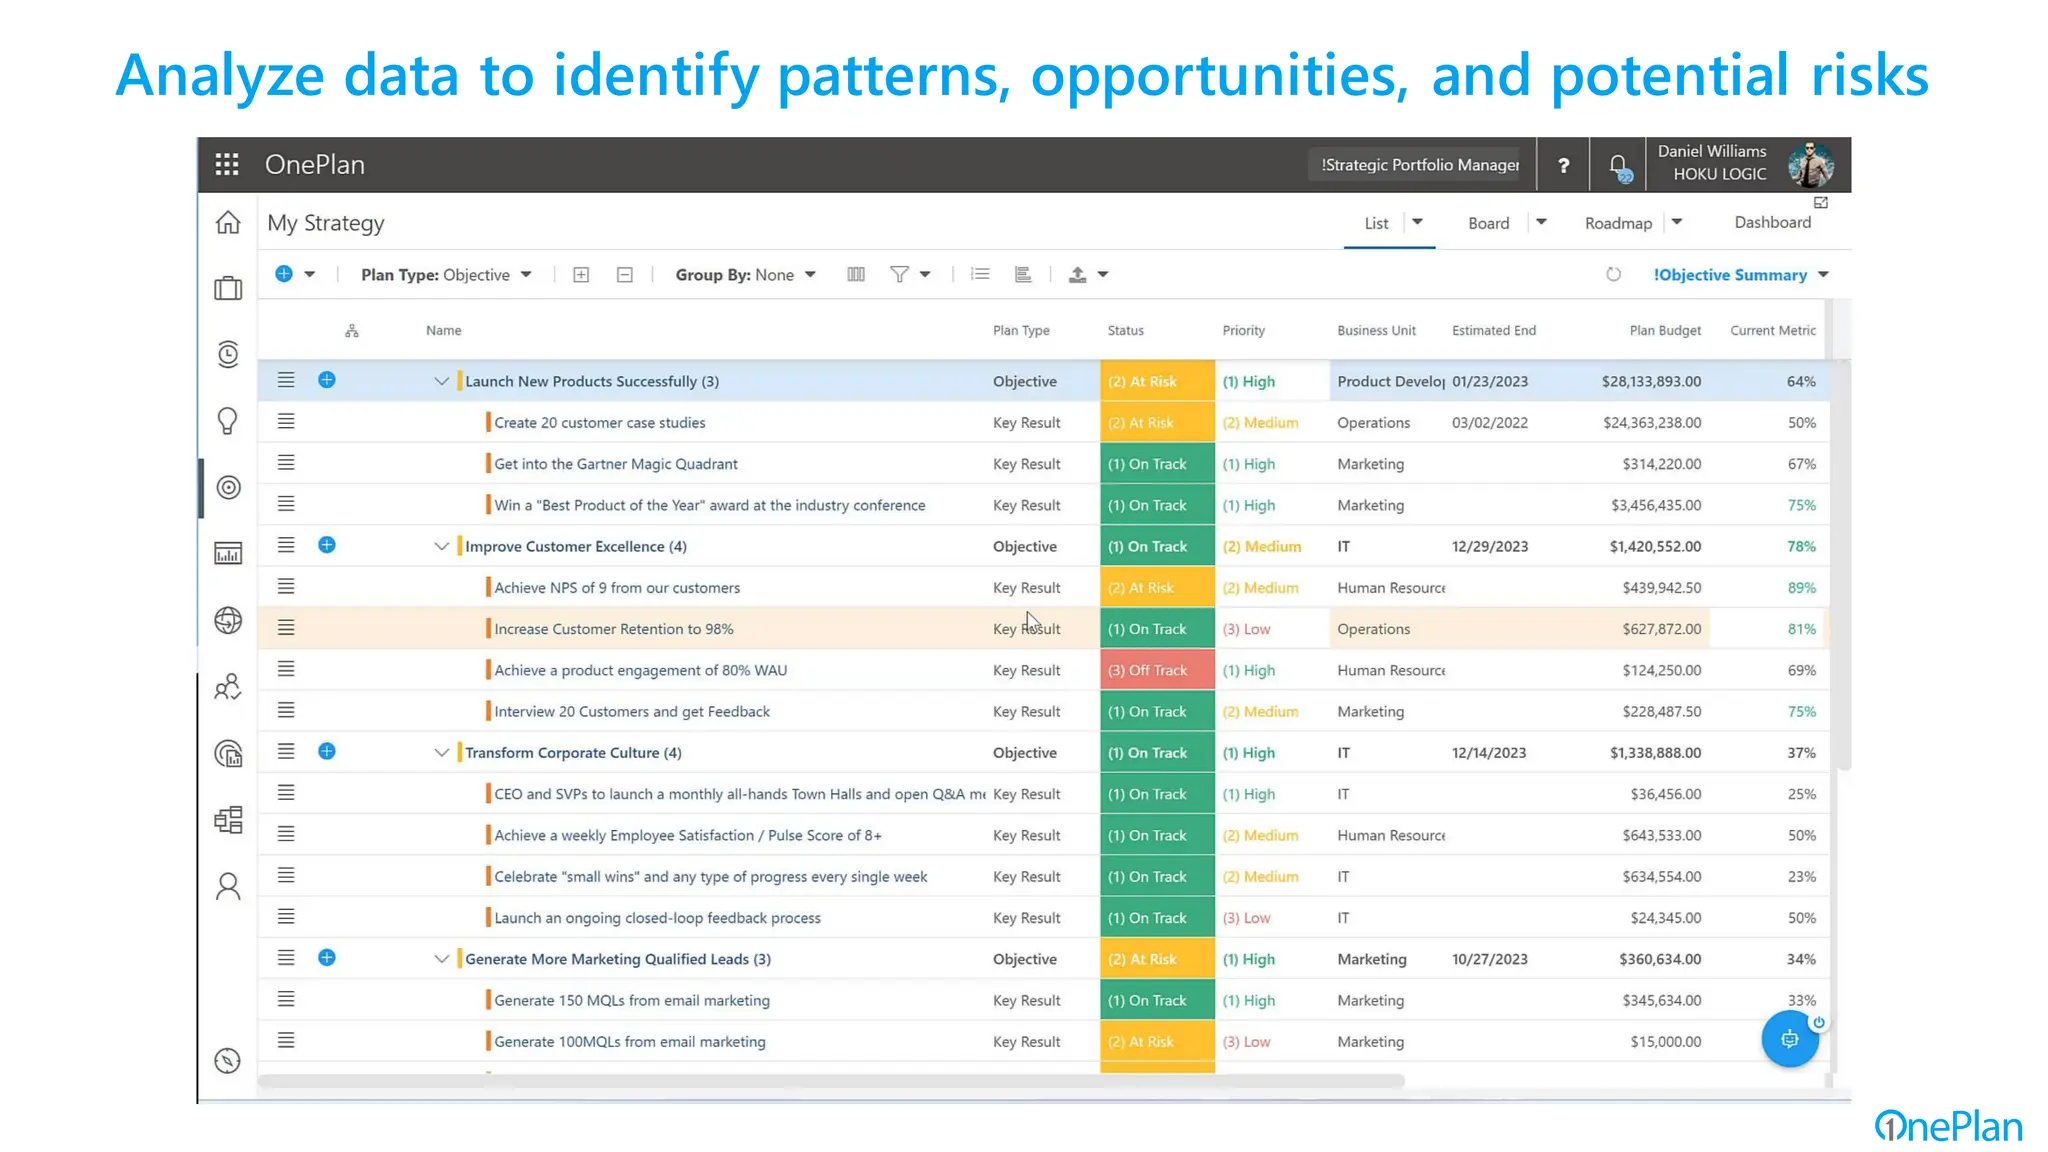Click On Track status of Gartner Magic Quadrant row
Image resolution: width=2048 pixels, height=1152 pixels.
coord(1157,464)
